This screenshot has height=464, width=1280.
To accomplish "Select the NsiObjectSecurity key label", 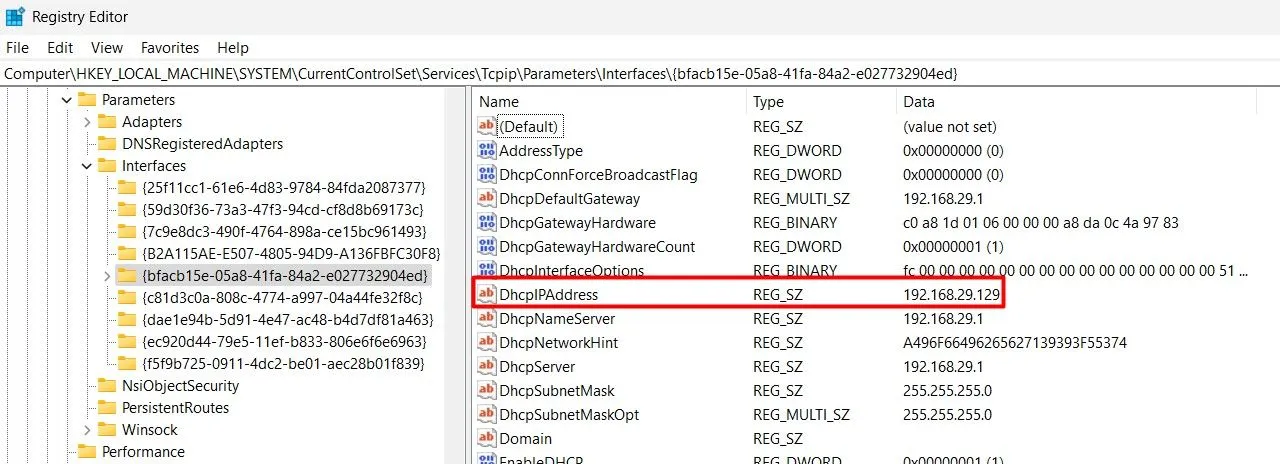I will pos(180,386).
